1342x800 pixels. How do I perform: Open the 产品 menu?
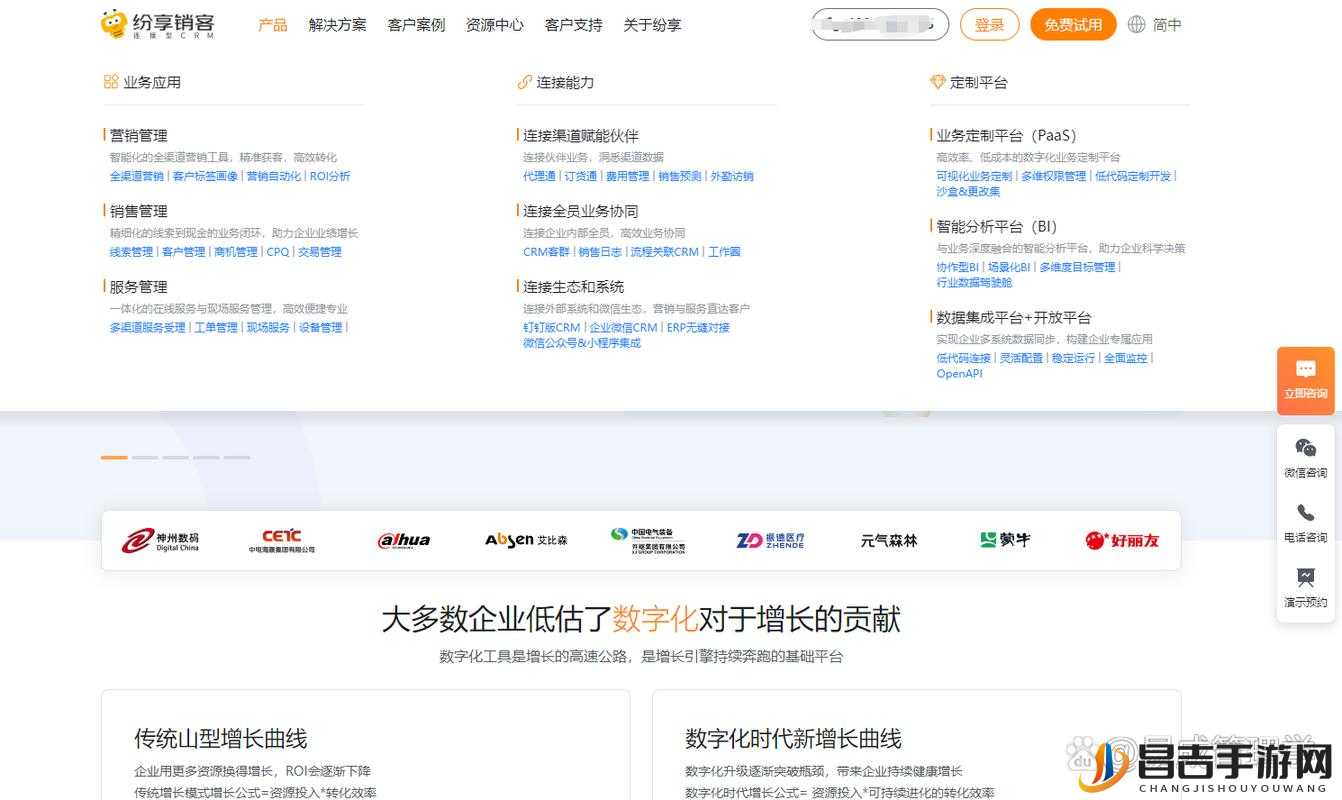(x=273, y=25)
